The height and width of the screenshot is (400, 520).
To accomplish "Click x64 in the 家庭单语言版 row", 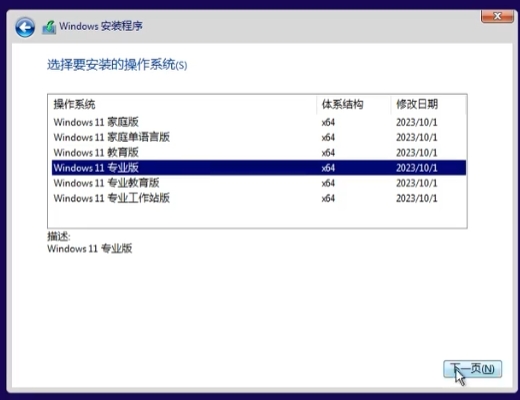I will pyautogui.click(x=328, y=137).
